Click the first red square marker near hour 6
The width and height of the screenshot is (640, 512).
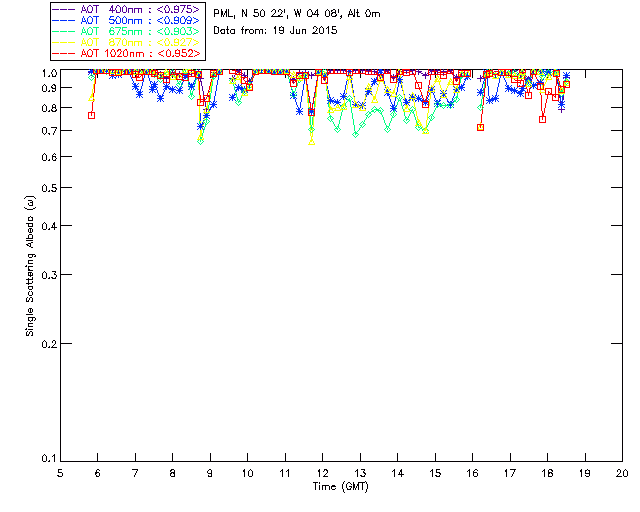[x=91, y=116]
